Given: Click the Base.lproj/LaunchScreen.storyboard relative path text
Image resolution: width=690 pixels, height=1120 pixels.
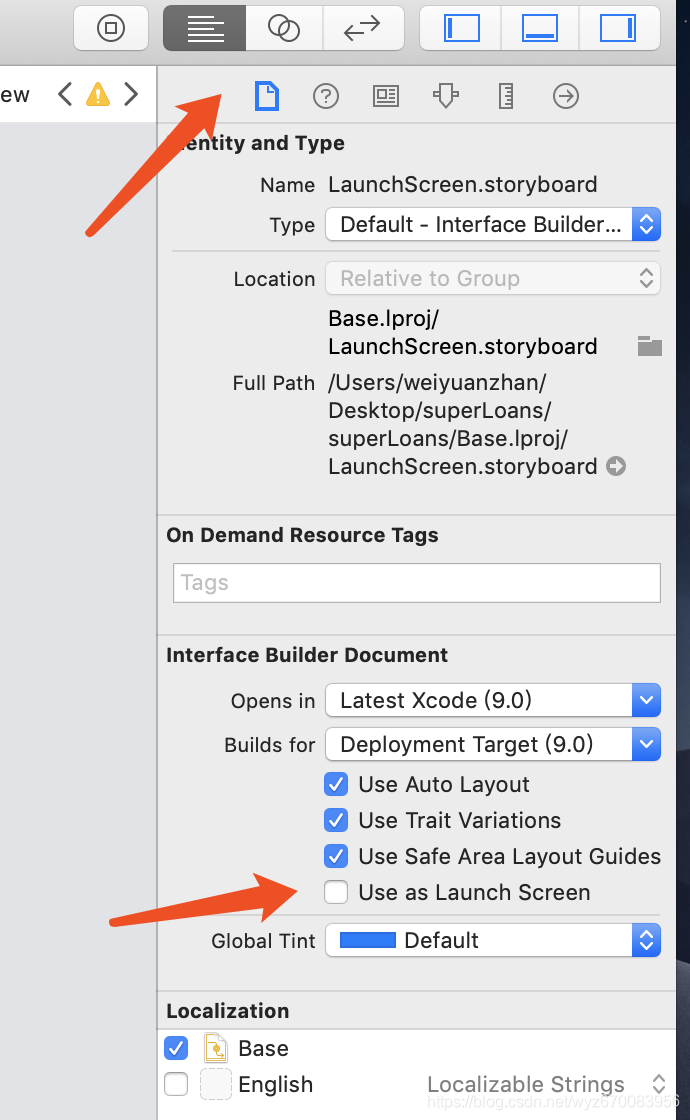Looking at the screenshot, I should tap(463, 332).
